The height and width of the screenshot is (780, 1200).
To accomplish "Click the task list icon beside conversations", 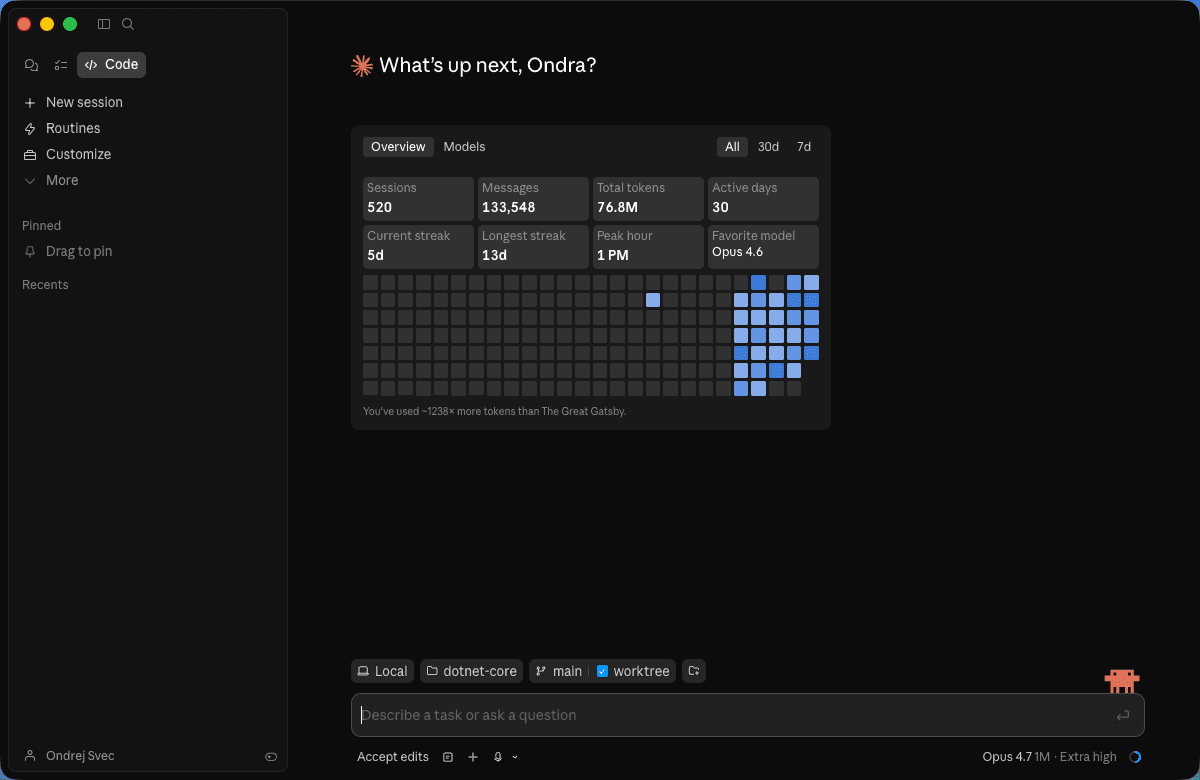I will point(60,64).
